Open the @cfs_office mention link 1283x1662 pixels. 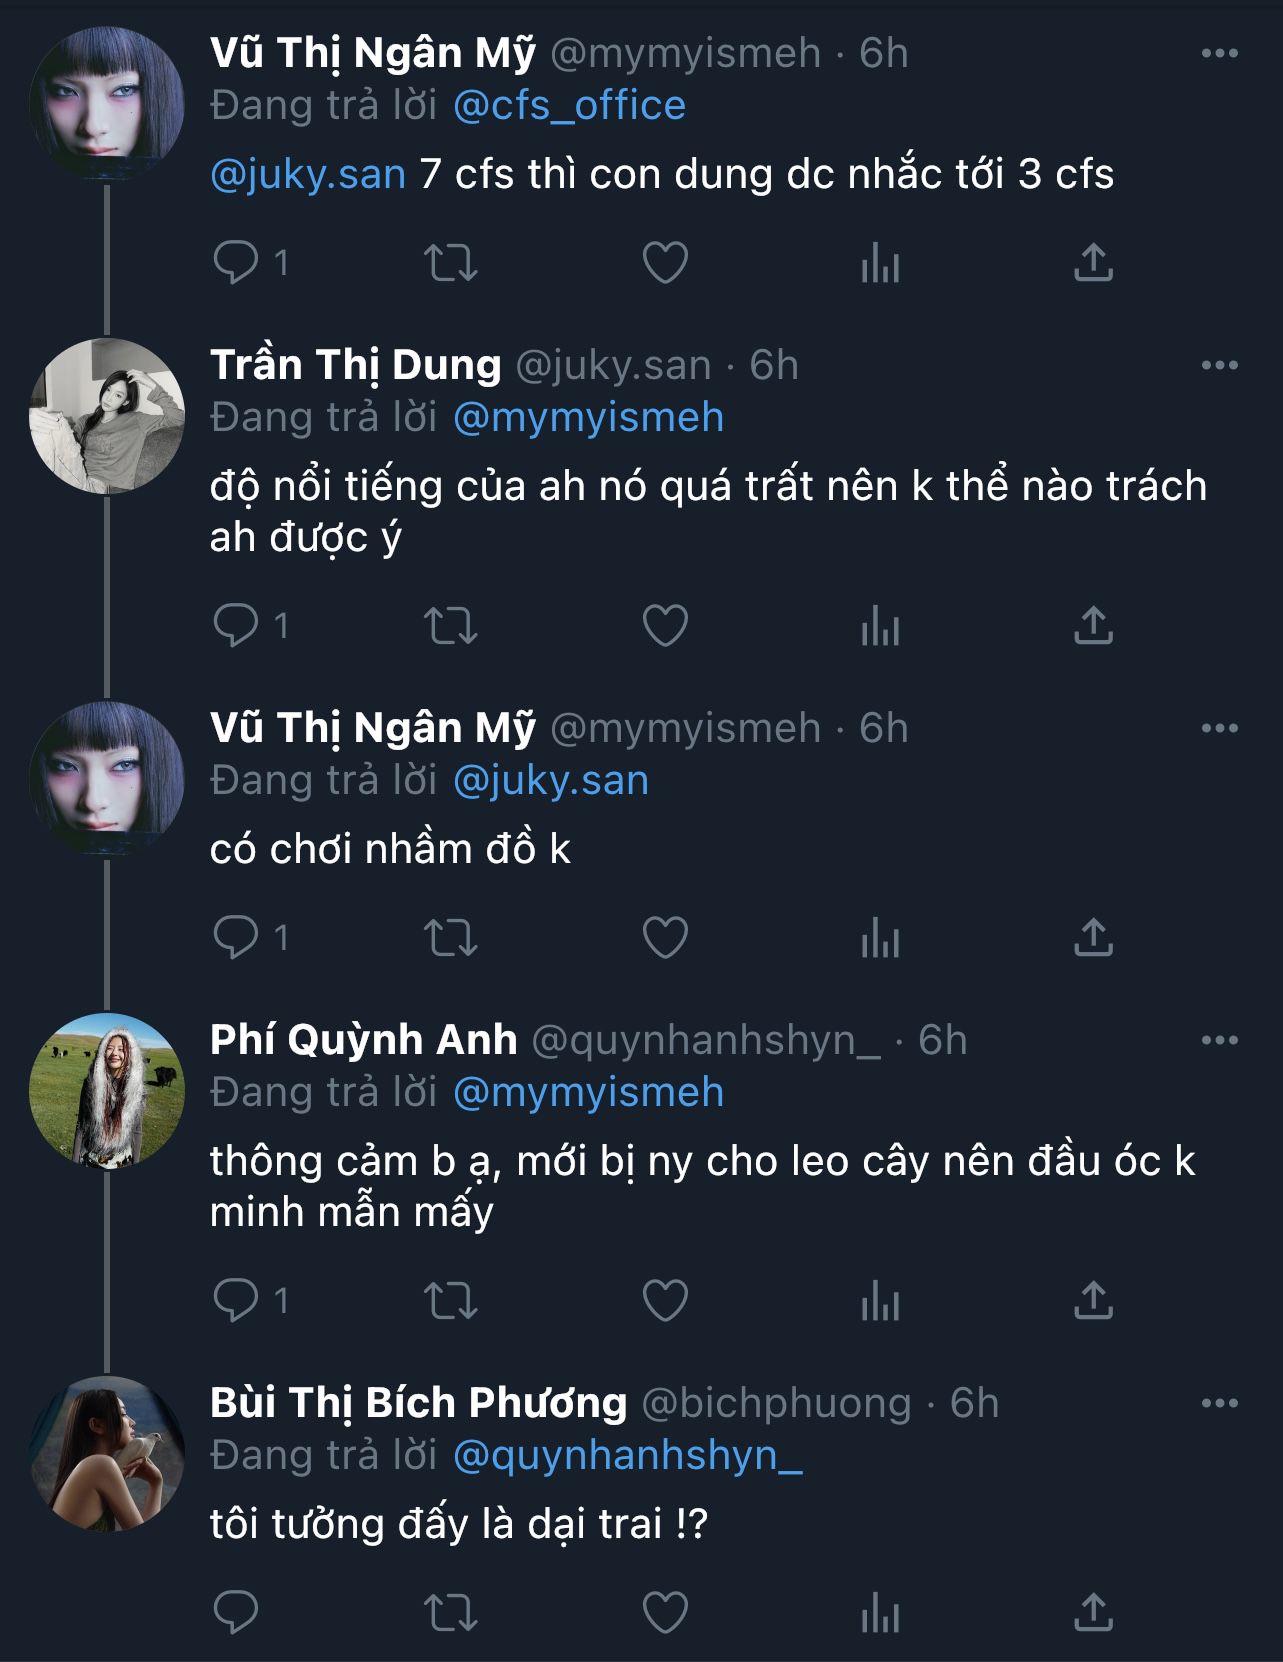tap(569, 106)
